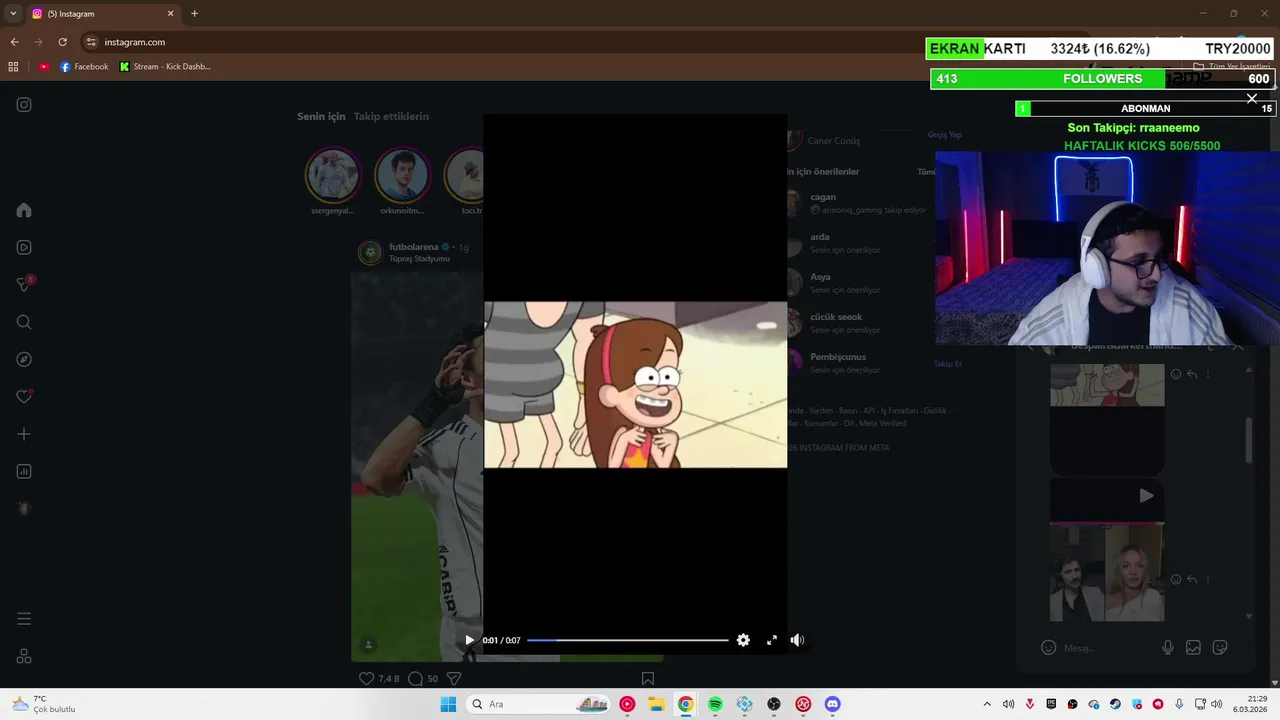Switch to the Takip ettiklerin tab
Viewport: 1280px width, 720px height.
[391, 116]
